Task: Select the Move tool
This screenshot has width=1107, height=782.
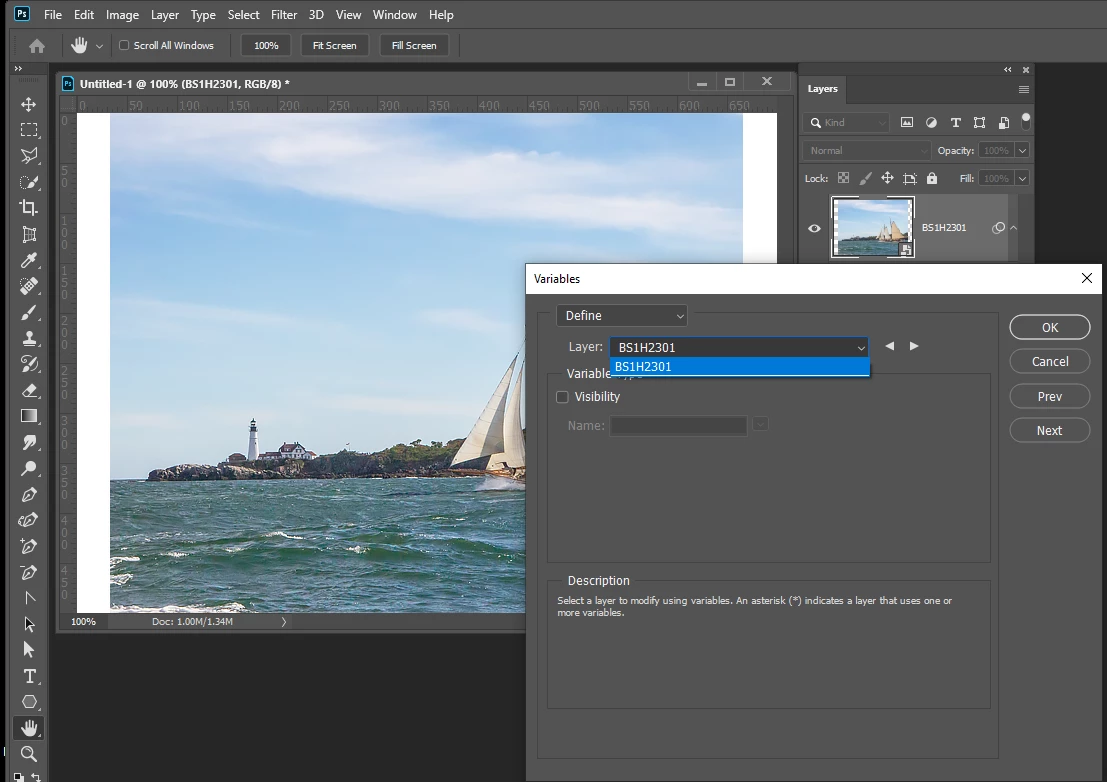Action: (29, 105)
